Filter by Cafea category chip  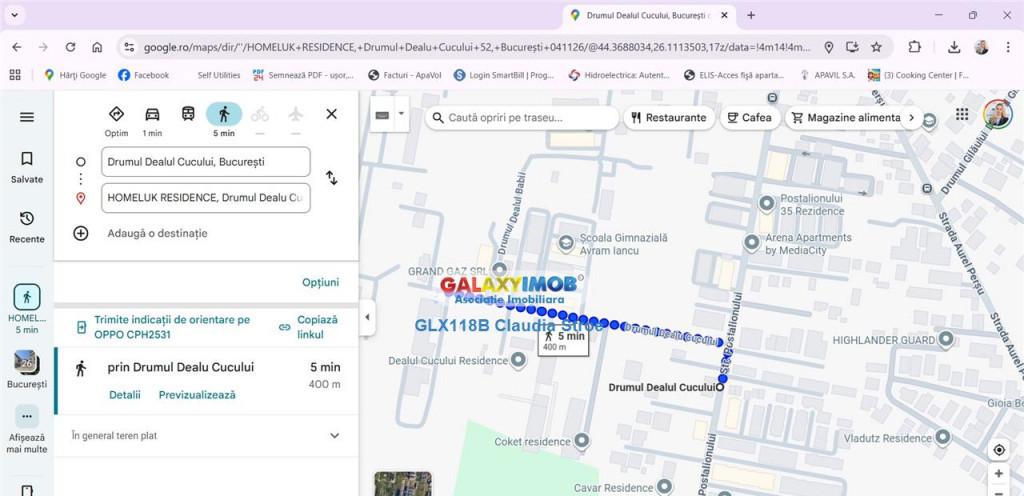coord(749,118)
